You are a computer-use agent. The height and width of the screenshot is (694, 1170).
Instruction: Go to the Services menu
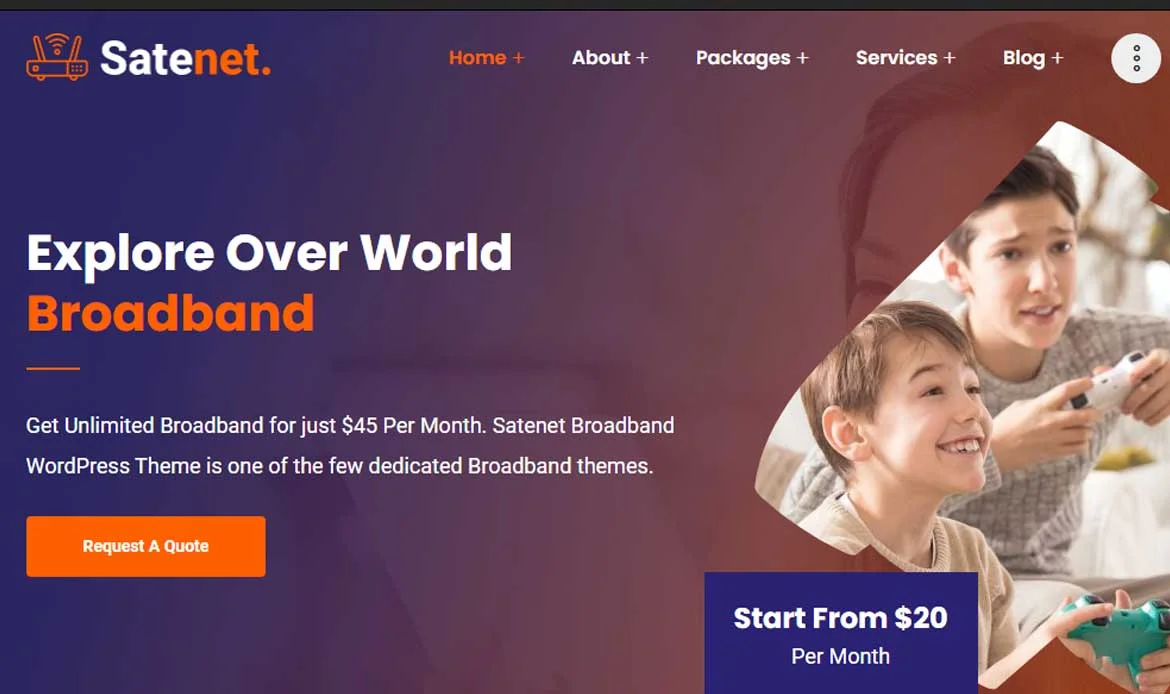pyautogui.click(x=896, y=57)
